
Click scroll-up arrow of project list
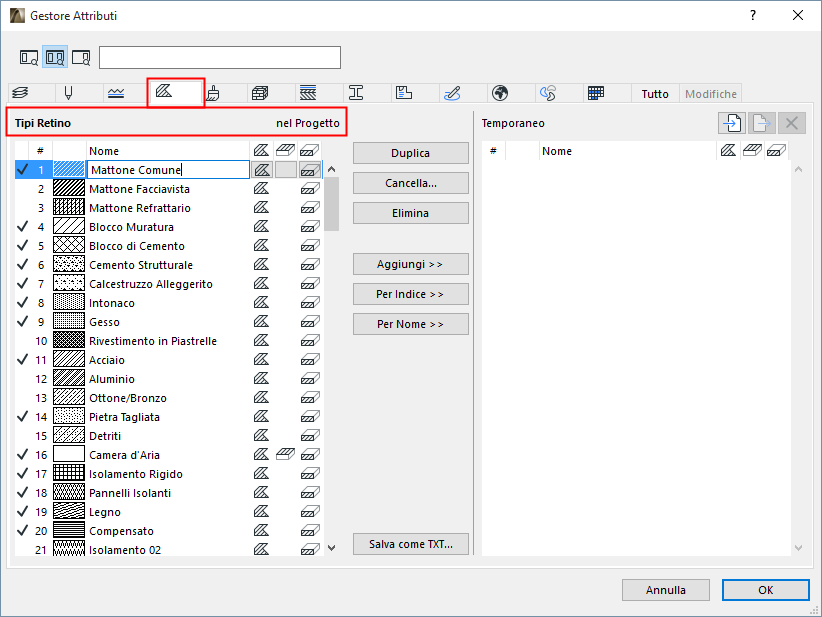click(x=331, y=169)
